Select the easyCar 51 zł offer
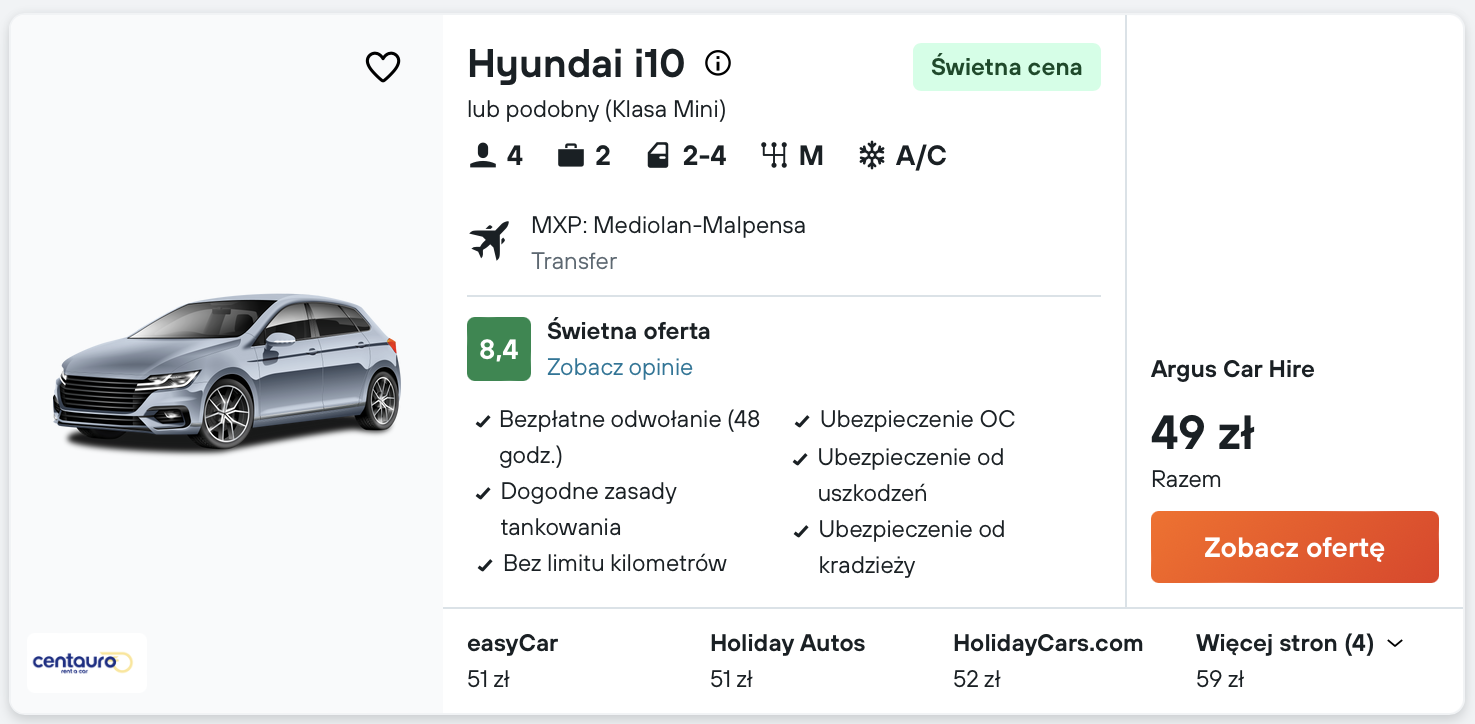The width and height of the screenshot is (1475, 724). coord(512,660)
